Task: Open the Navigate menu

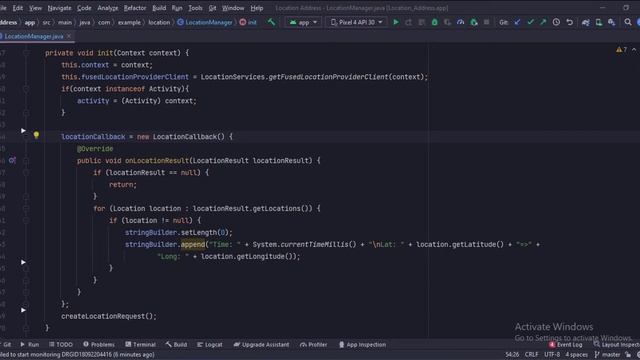Action: coord(59,8)
